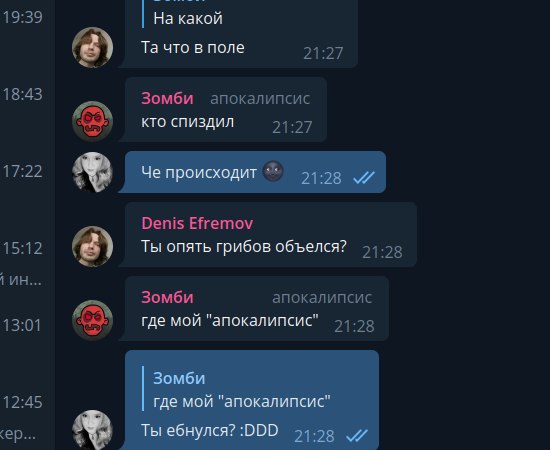Image resolution: width=550 pixels, height=450 pixels.
Task: Click 21:28 timestamp on "Ты опять грибов объелся?"
Action: point(382,252)
